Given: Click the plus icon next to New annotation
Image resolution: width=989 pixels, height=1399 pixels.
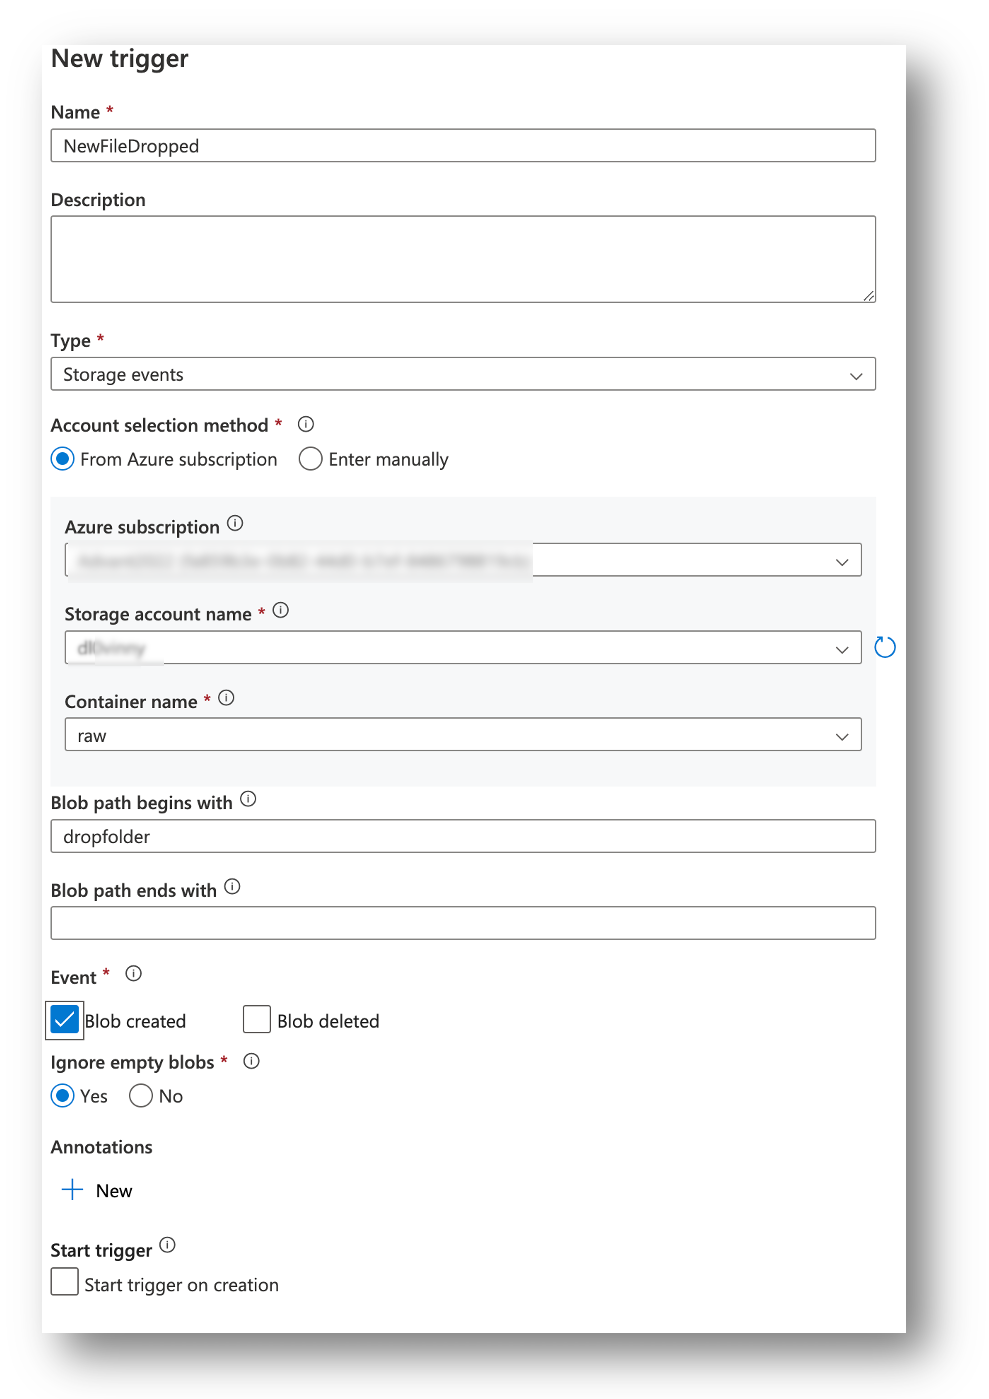Looking at the screenshot, I should tap(71, 1189).
